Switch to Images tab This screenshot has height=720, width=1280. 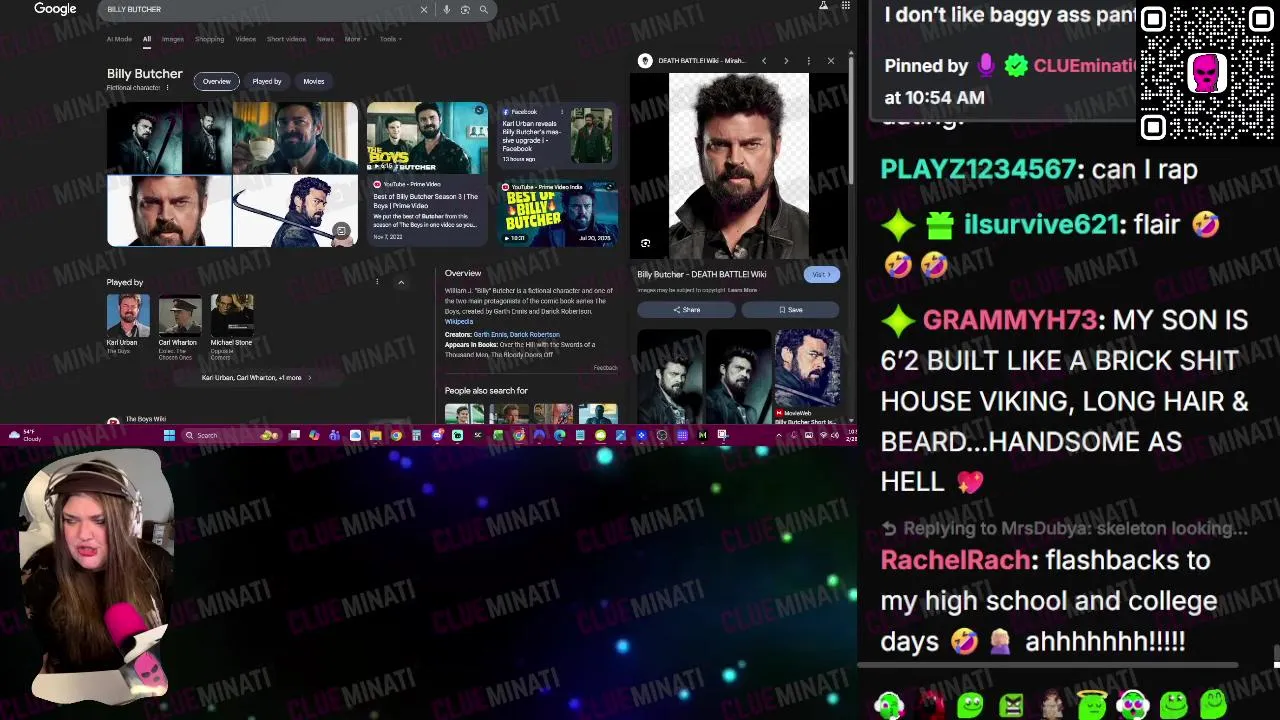(173, 39)
